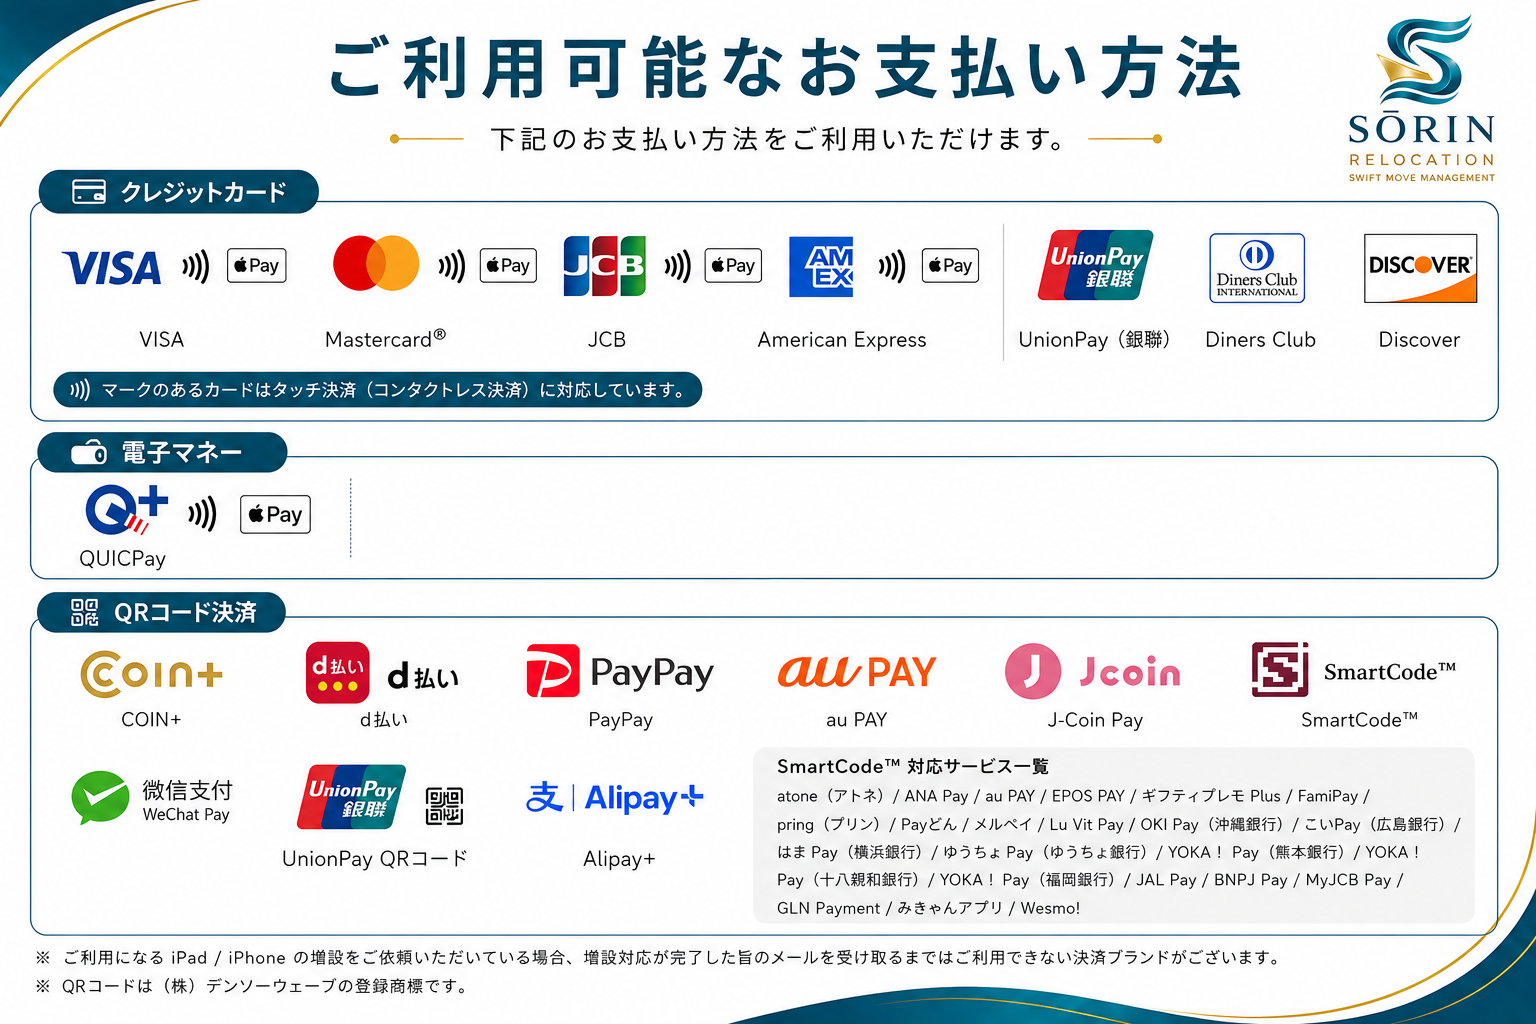
Task: Click the footnote about iPad / iPhone の増設
Action: pos(659,958)
